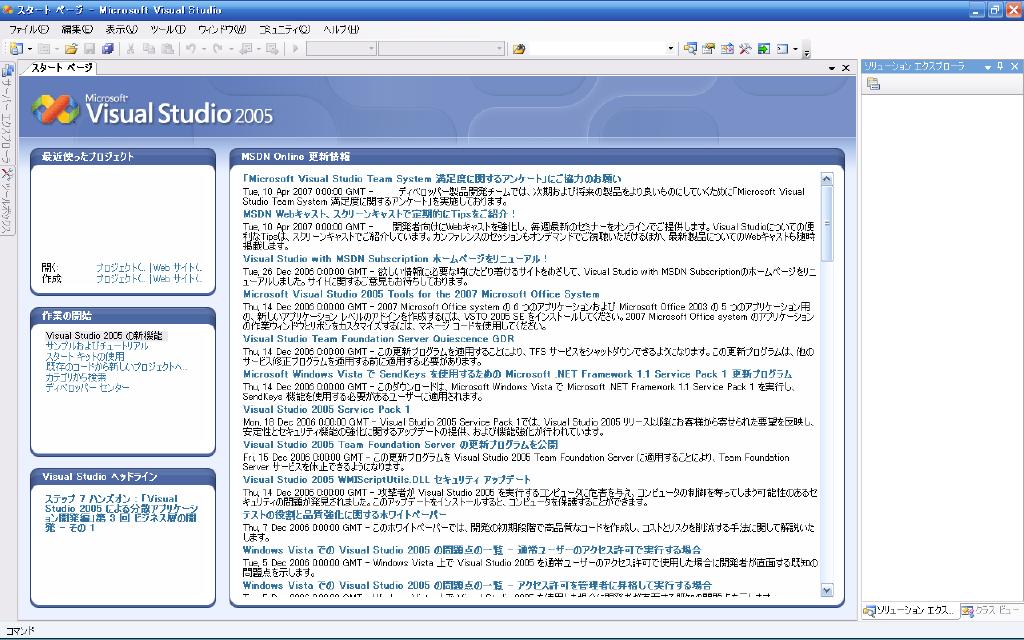Click MSDN news scrollbar down arrow
This screenshot has width=1024, height=640.
827,590
